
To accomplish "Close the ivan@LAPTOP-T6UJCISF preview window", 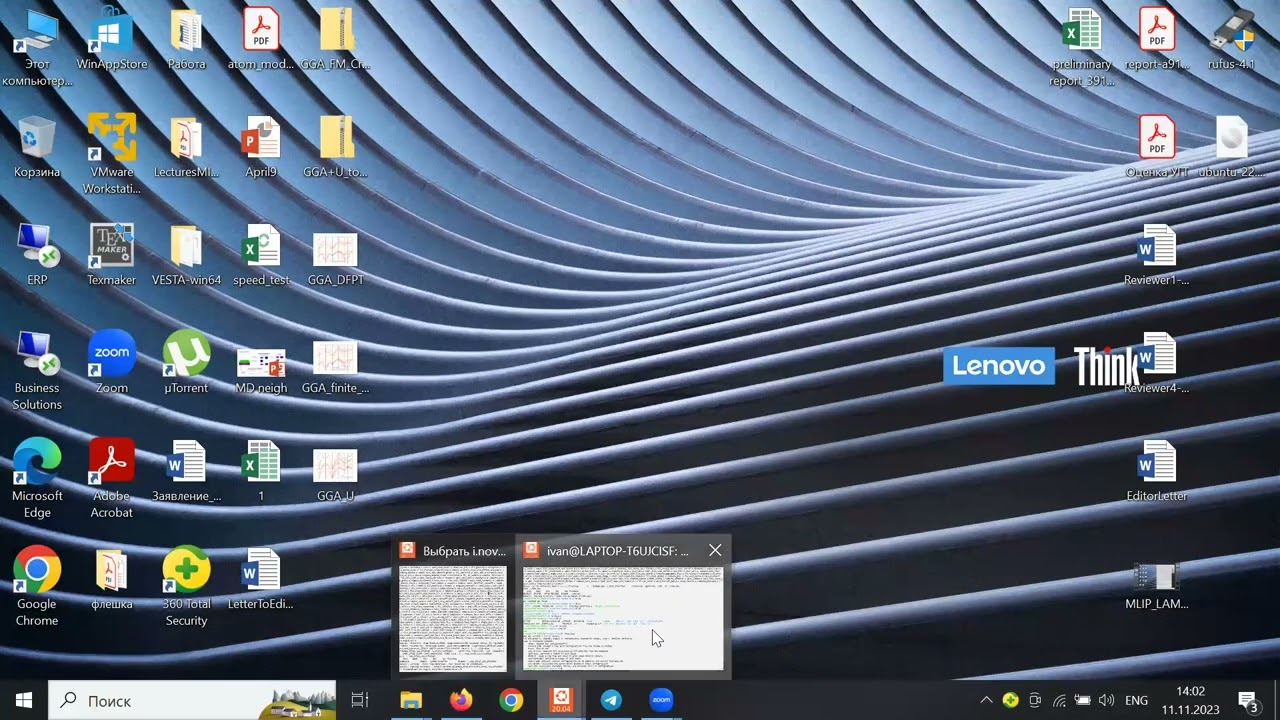I will (715, 550).
